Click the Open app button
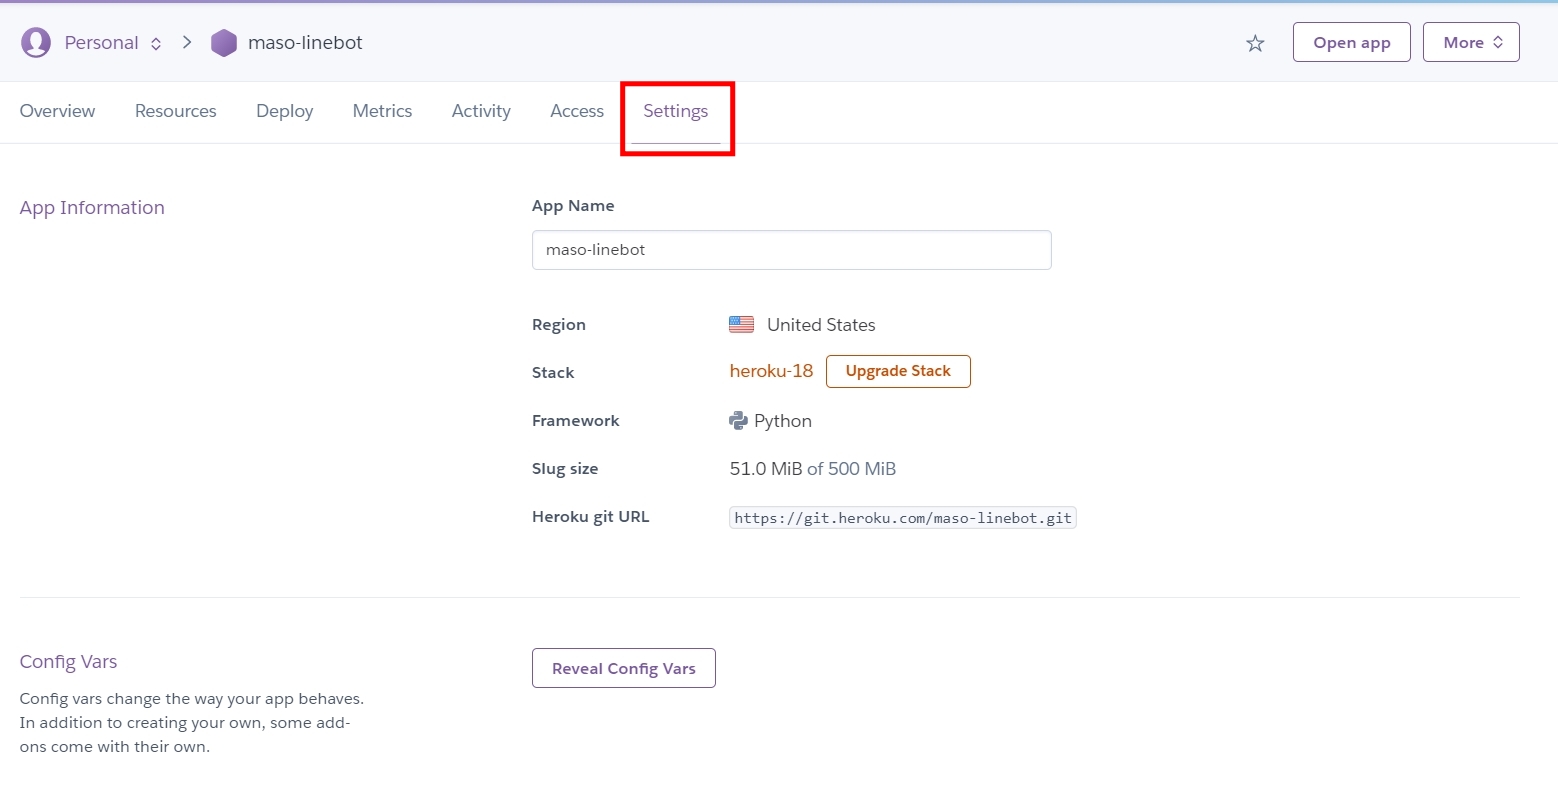This screenshot has width=1558, height=809. 1352,42
